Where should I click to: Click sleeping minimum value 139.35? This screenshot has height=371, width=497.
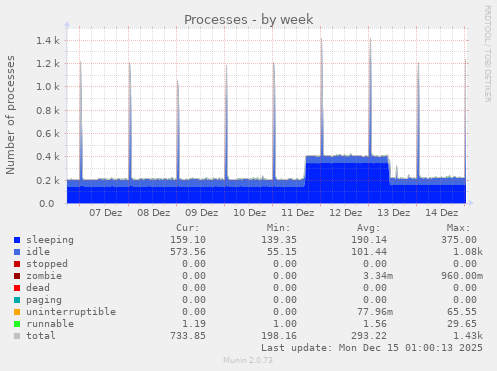(279, 240)
